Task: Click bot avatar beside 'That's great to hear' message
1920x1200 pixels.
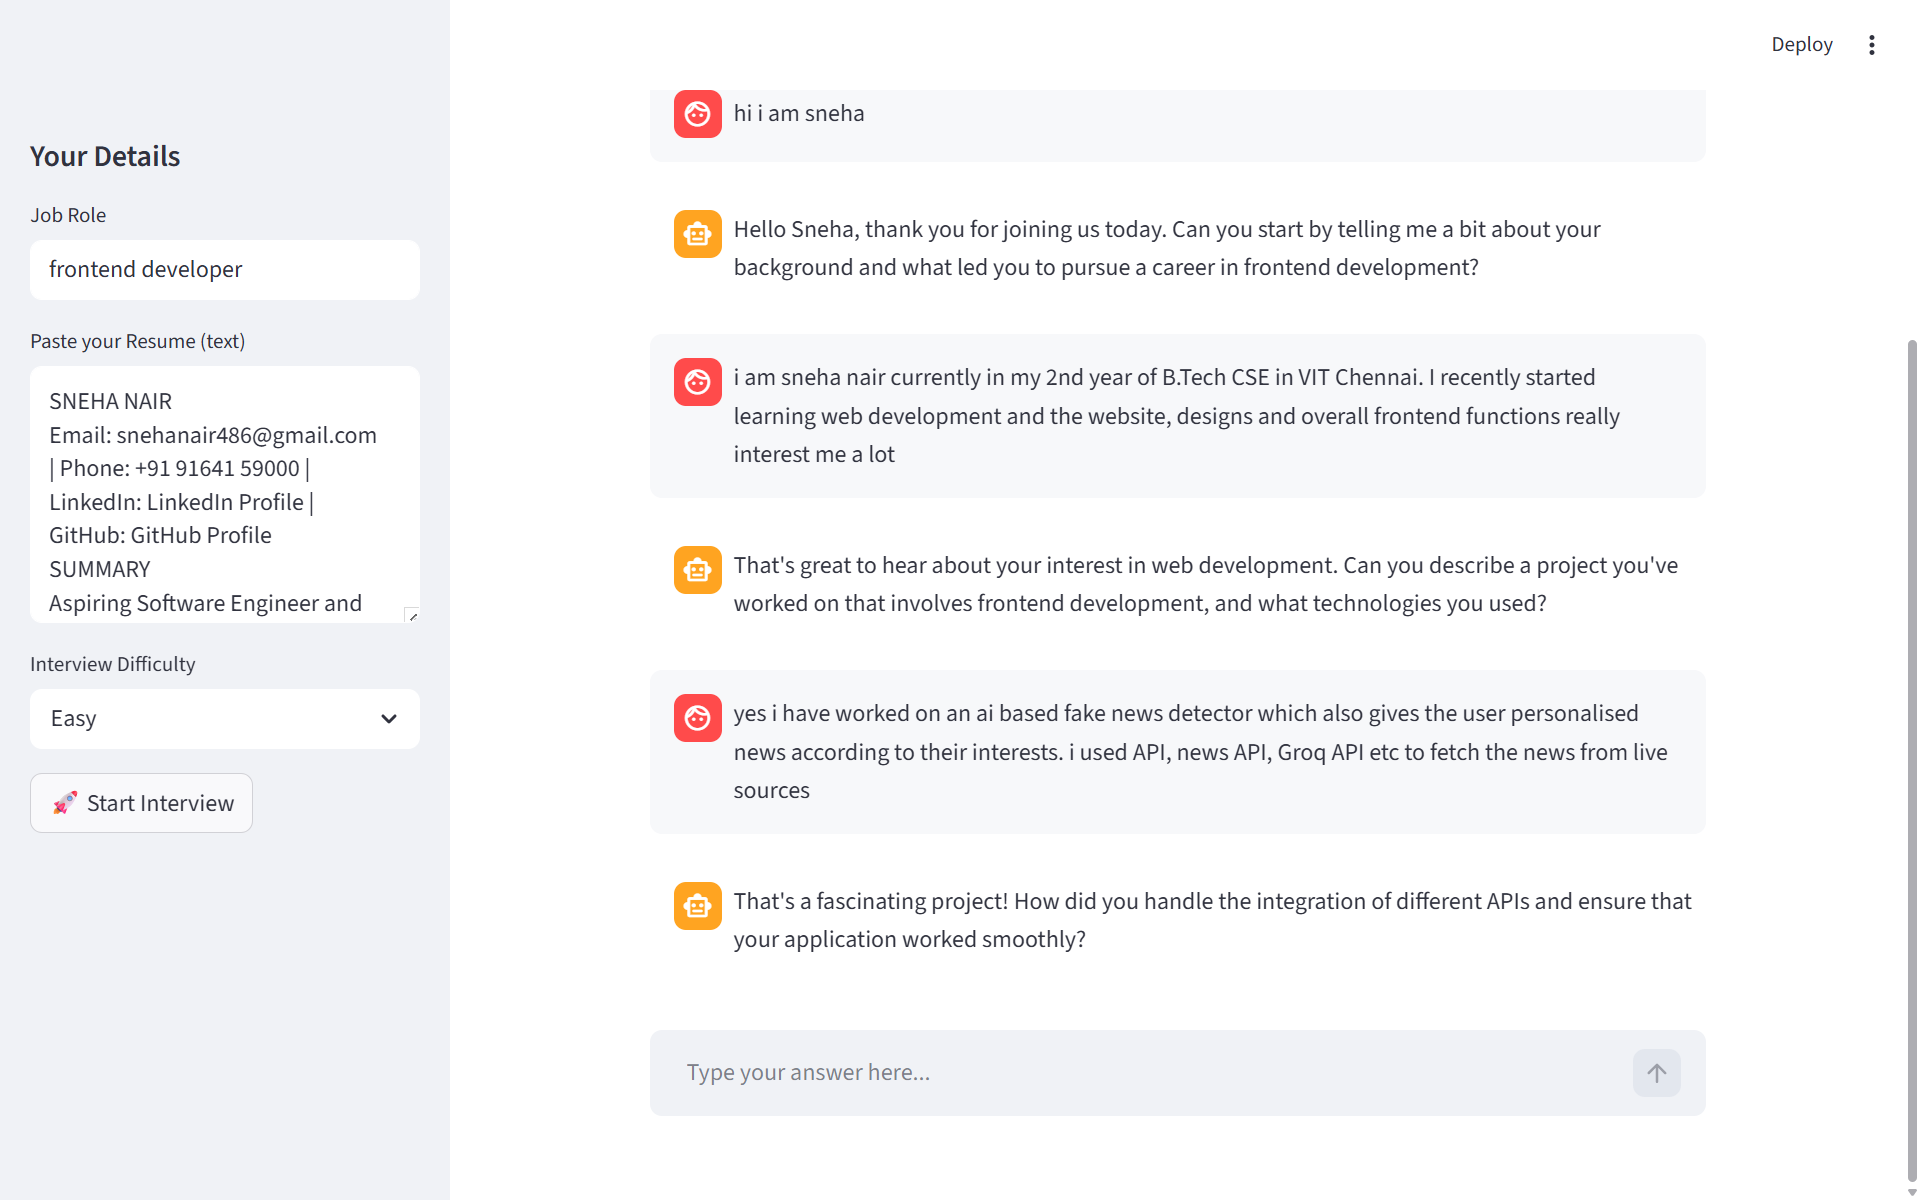Action: coord(697,570)
